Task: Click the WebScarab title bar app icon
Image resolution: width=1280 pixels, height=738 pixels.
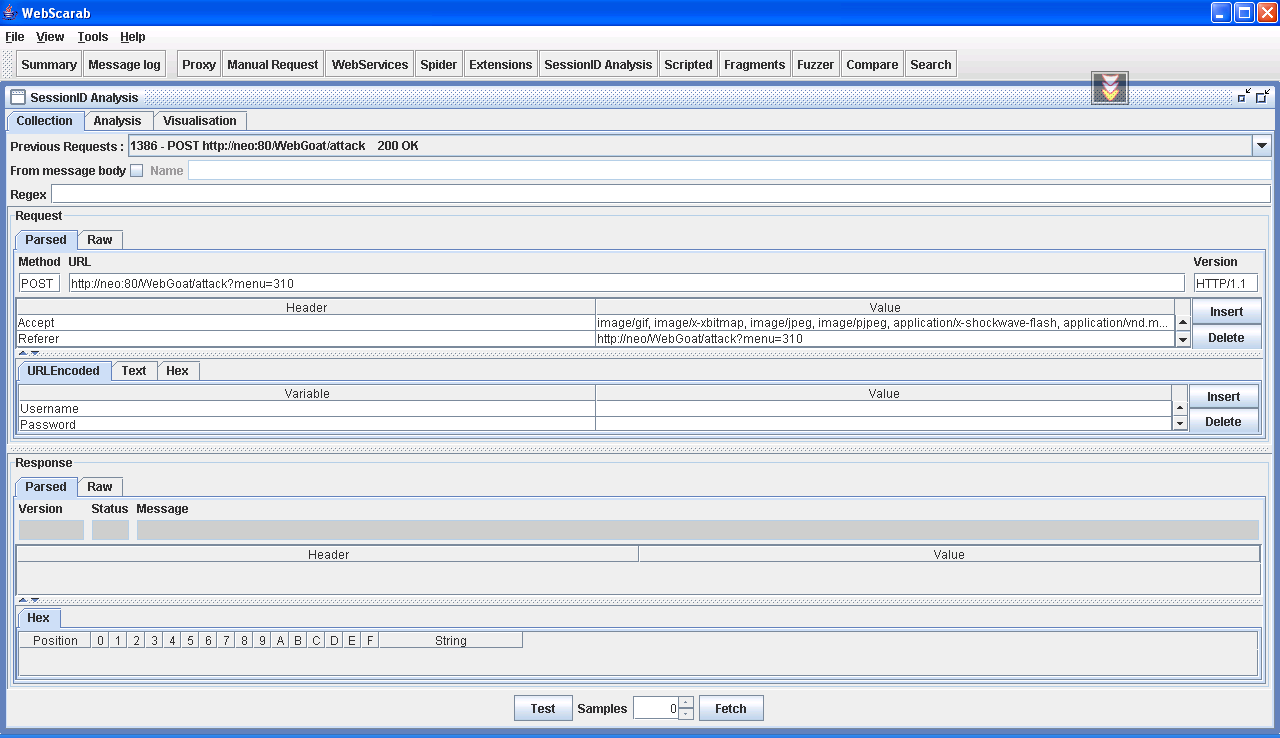Action: [x=11, y=12]
